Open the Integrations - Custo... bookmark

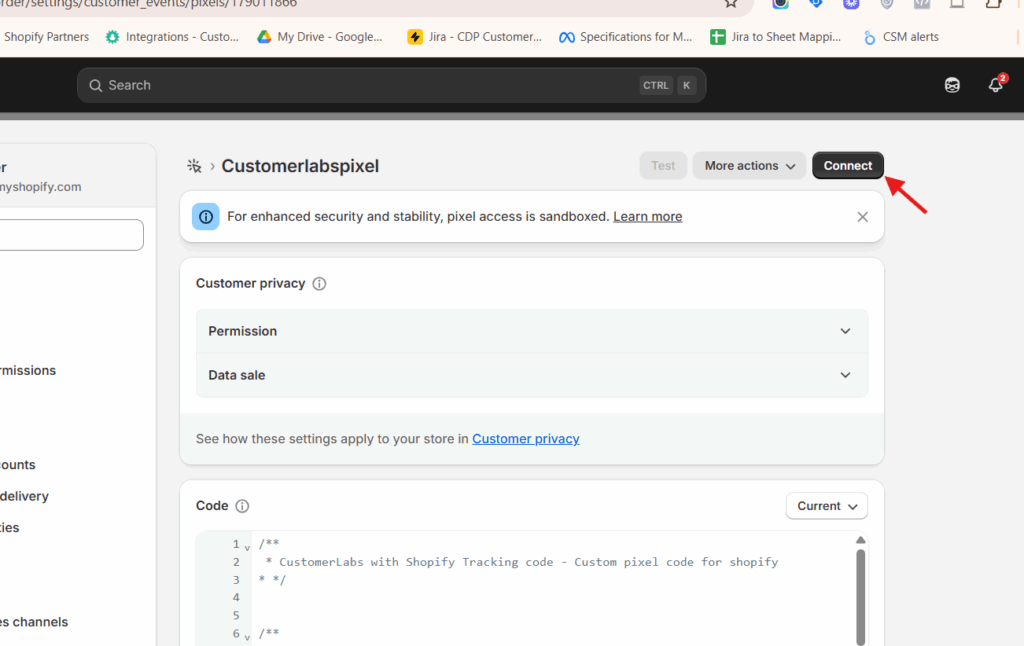tap(172, 37)
